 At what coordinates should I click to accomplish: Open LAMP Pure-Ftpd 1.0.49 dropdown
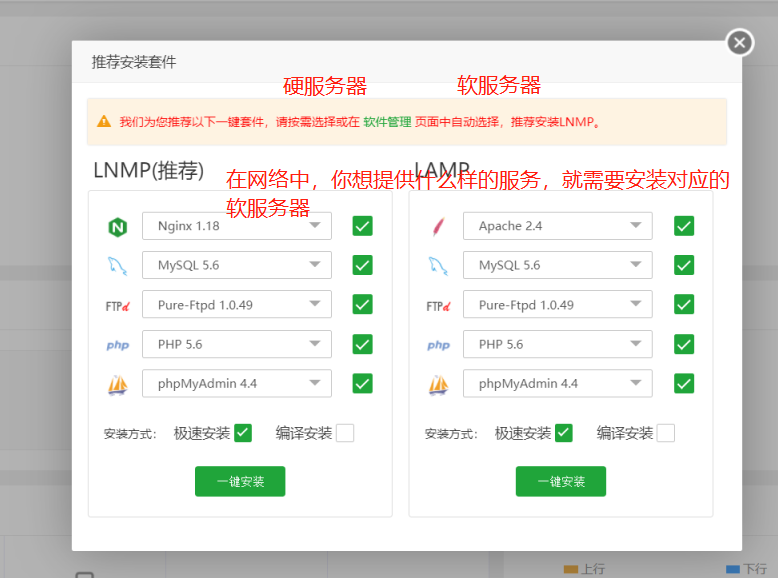[558, 304]
